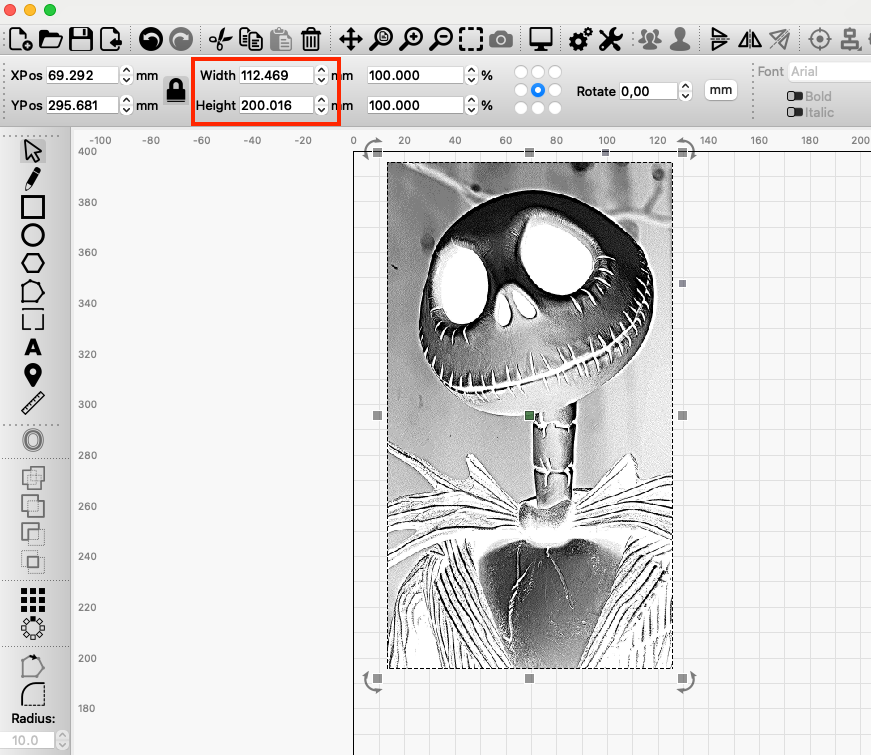871x755 pixels.
Task: Select the center anchor radio button
Action: tap(538, 90)
